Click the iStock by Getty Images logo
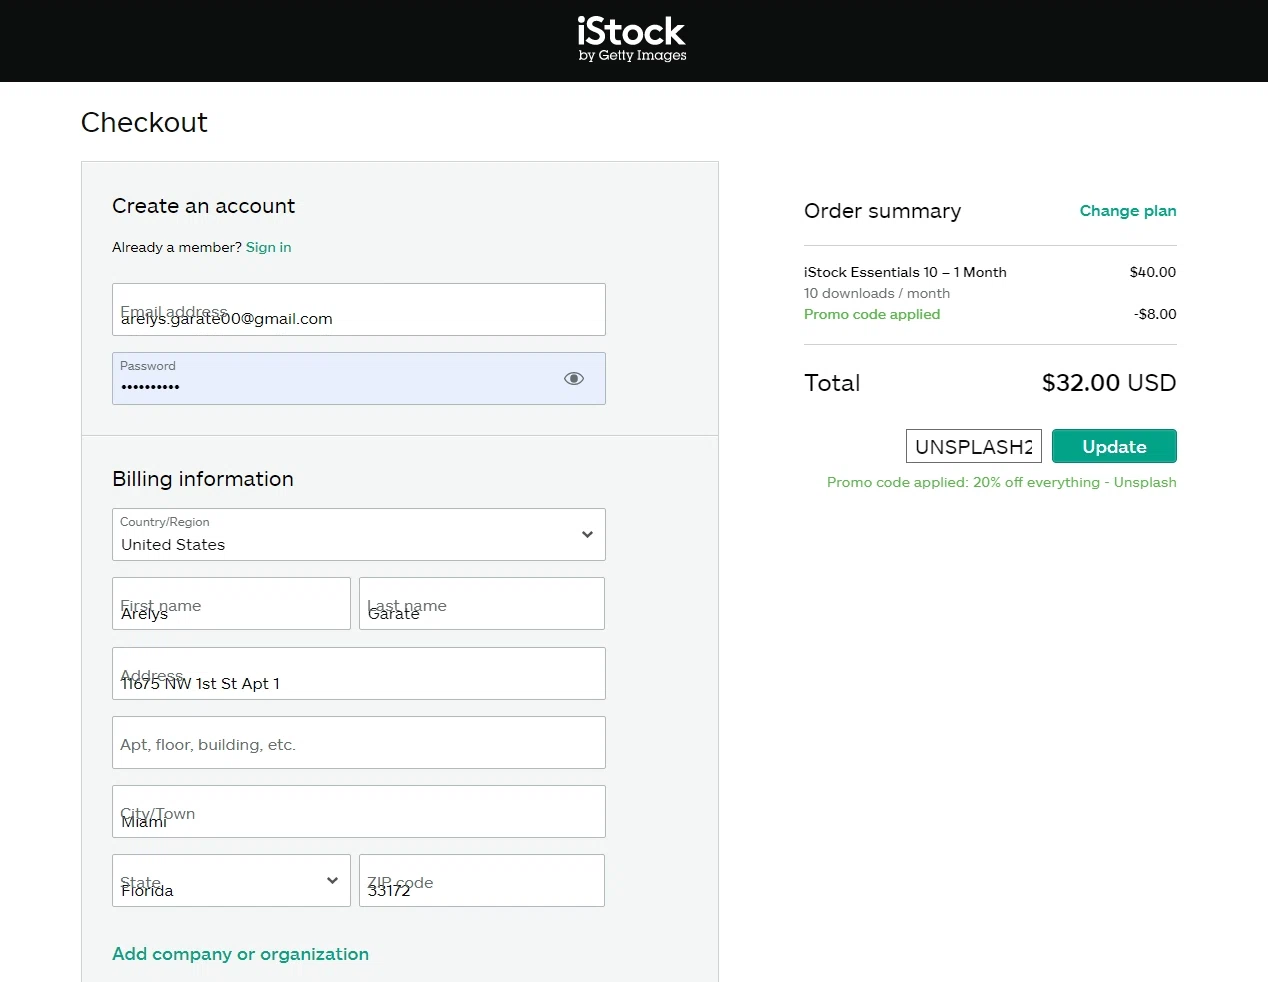 click(x=632, y=39)
